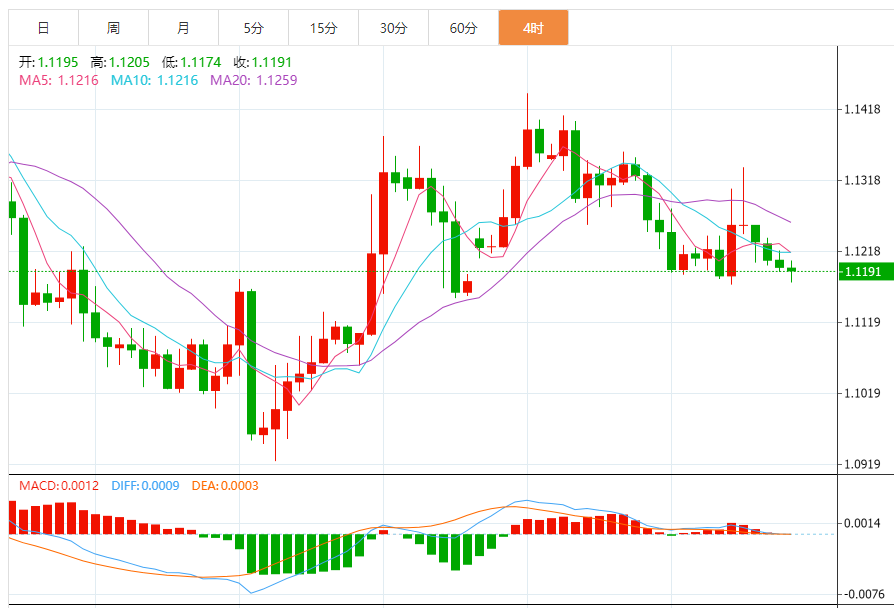Select the 周 weekly timeframe tab
The width and height of the screenshot is (894, 608).
click(x=113, y=28)
